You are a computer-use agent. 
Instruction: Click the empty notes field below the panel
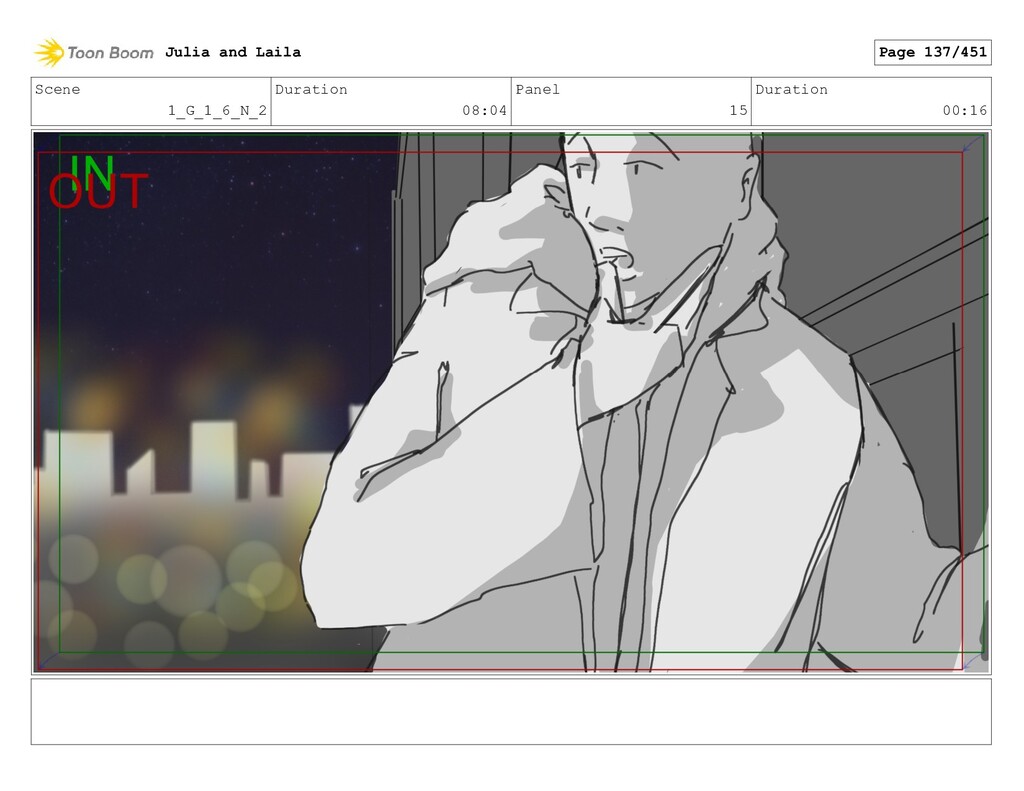[x=511, y=711]
